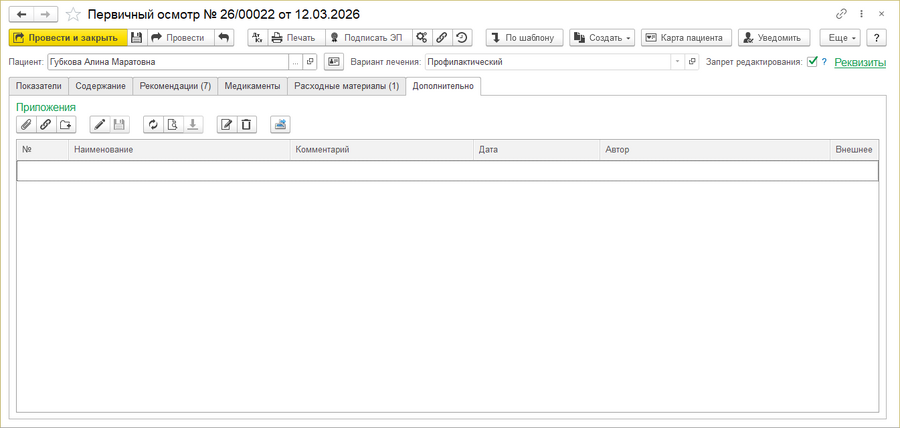This screenshot has width=900, height=428.
Task: Sort by Автор column header
Action: 715,150
